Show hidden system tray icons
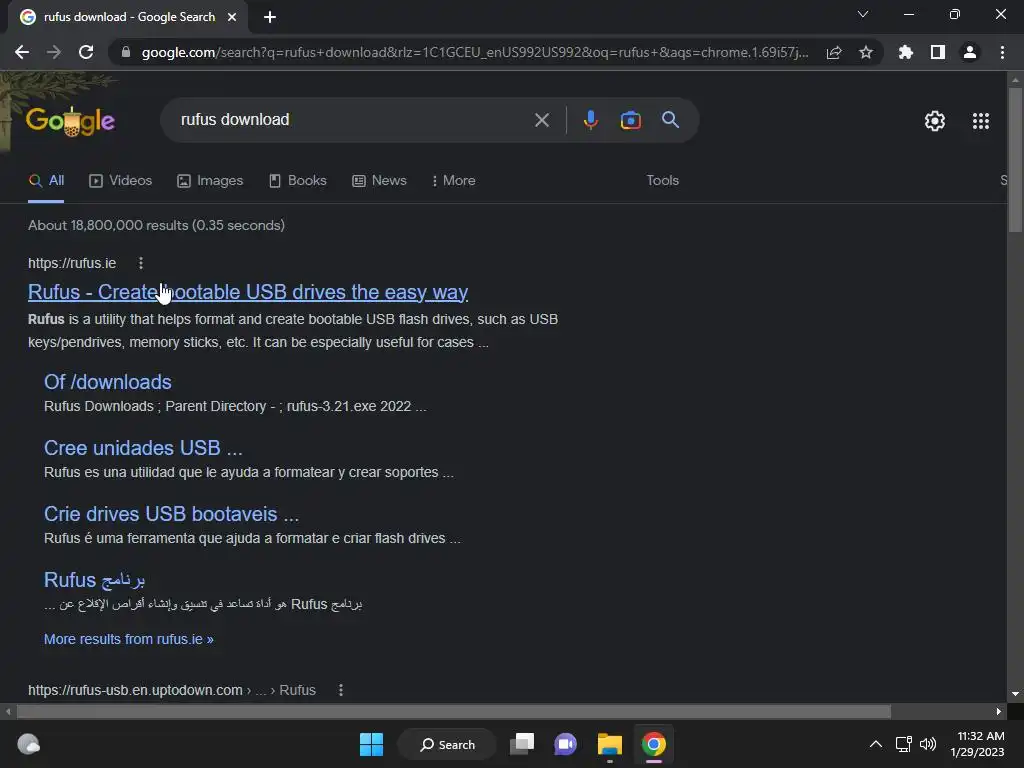The image size is (1024, 768). pos(876,744)
